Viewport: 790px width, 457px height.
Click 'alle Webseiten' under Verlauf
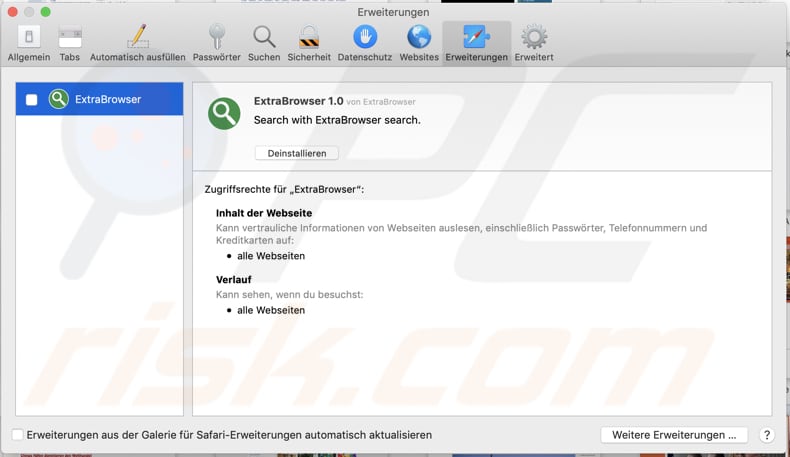(x=271, y=310)
